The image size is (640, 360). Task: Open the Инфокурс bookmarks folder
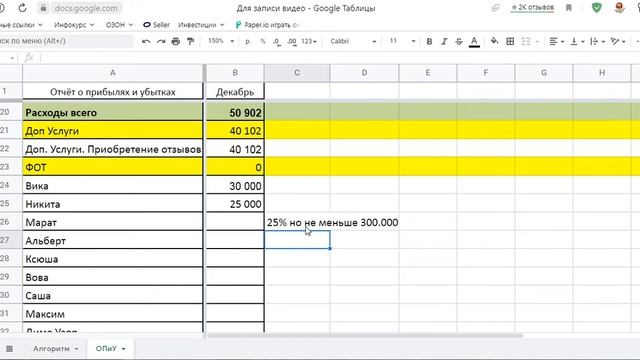(x=74, y=25)
